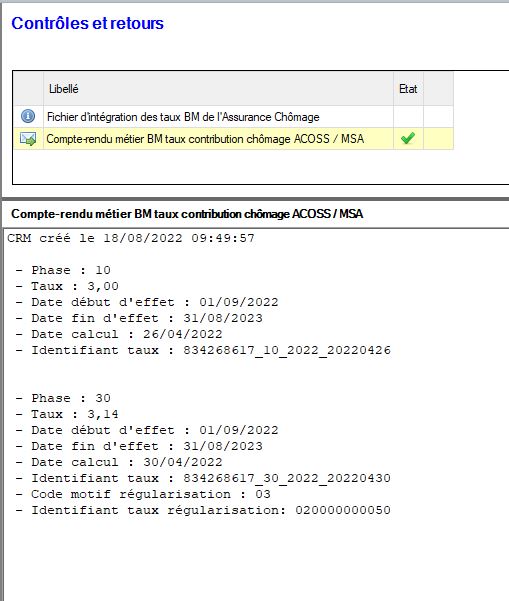Screen dimensions: 509x601
Task: Click the Libellé column header
Action: [218, 89]
